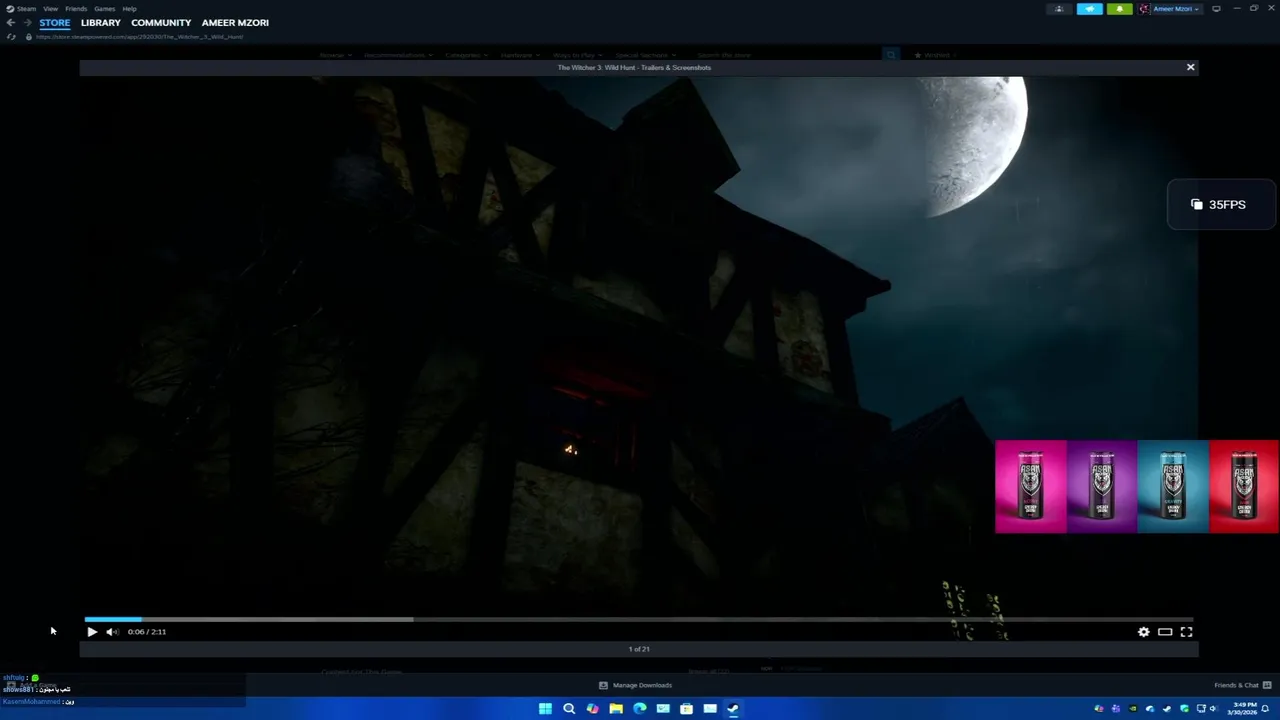Click the page-lock icon beside the URL
The image size is (1280, 720).
tap(28, 37)
